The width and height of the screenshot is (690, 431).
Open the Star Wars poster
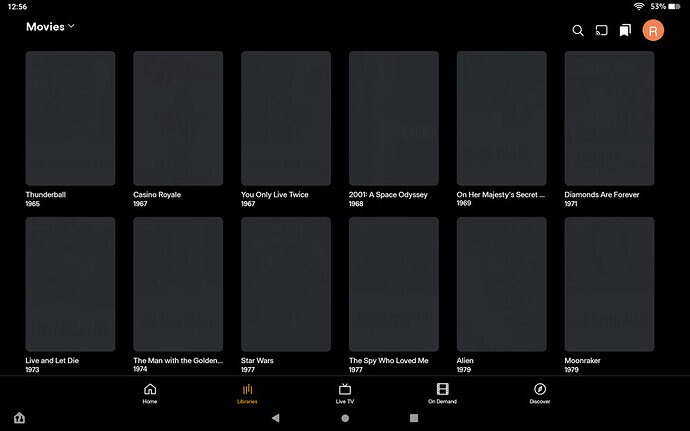click(286, 284)
